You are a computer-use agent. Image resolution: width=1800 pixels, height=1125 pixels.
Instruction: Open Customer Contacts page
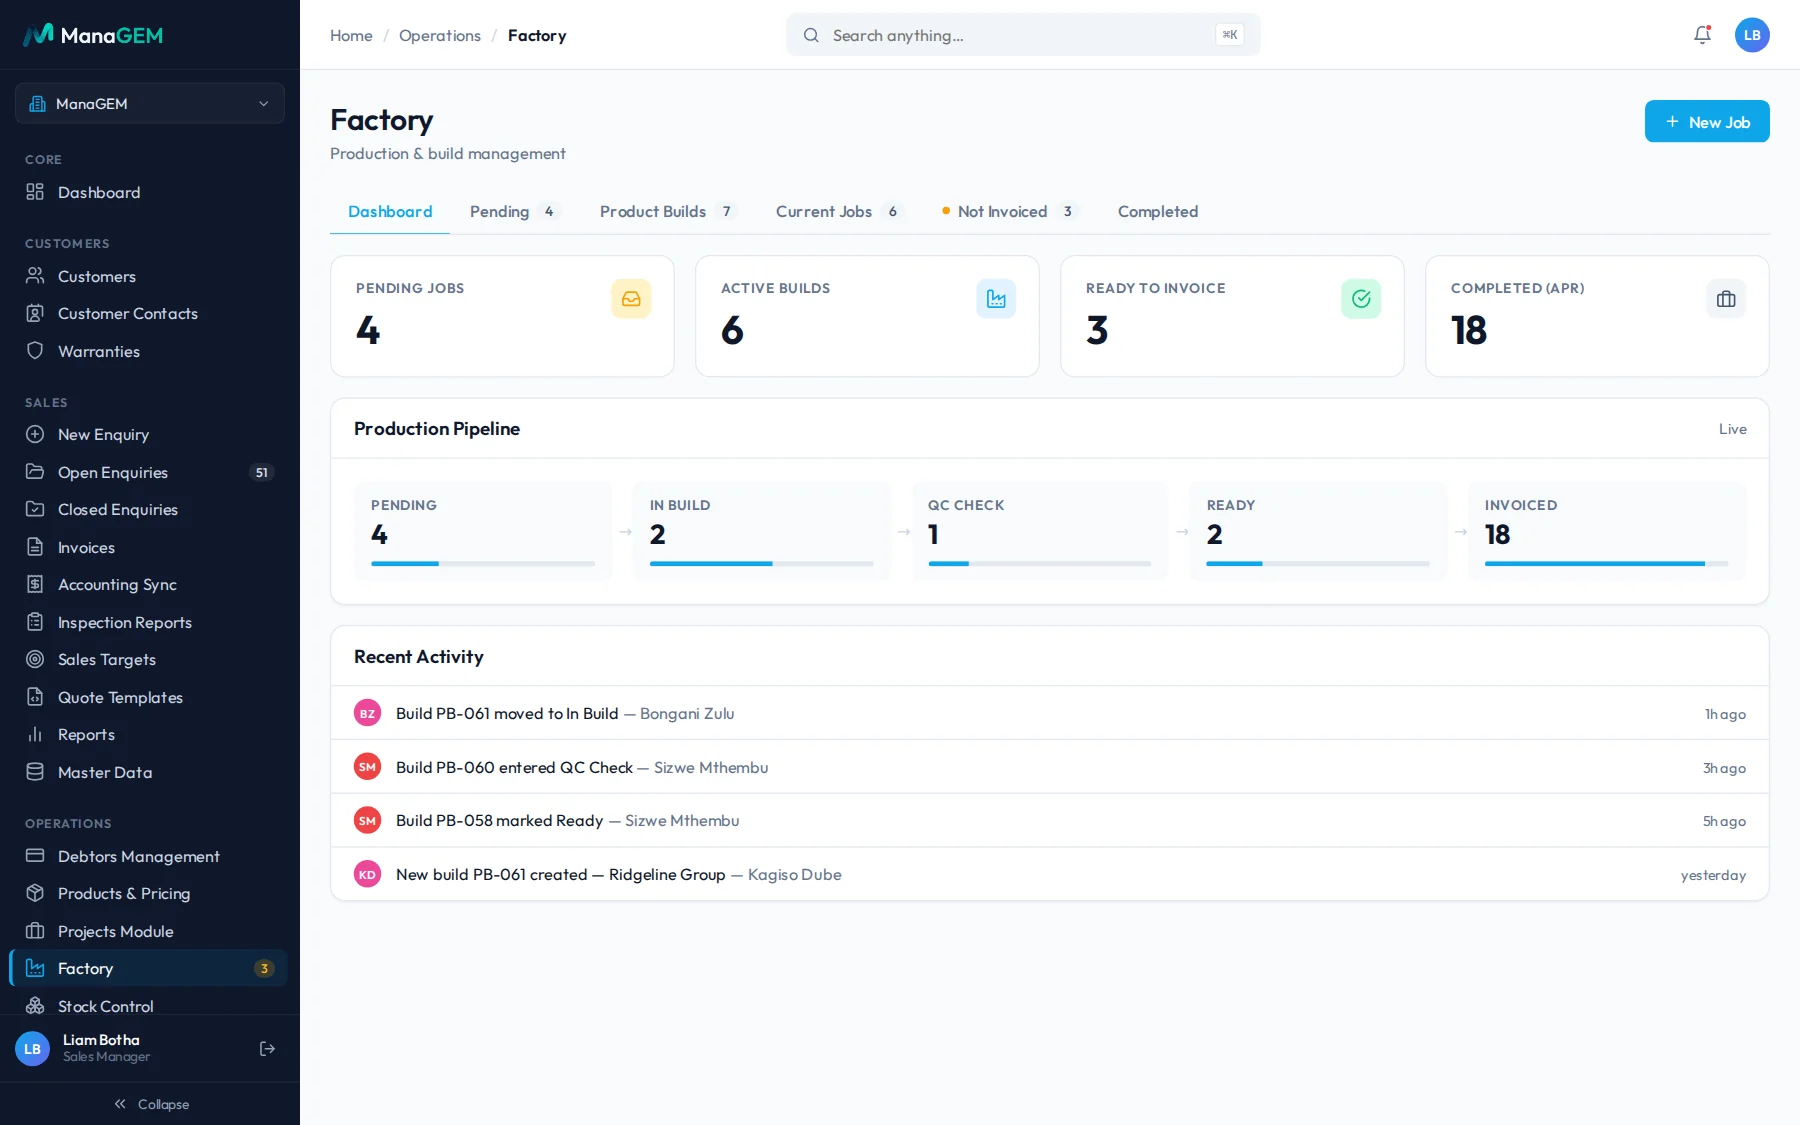click(150, 314)
